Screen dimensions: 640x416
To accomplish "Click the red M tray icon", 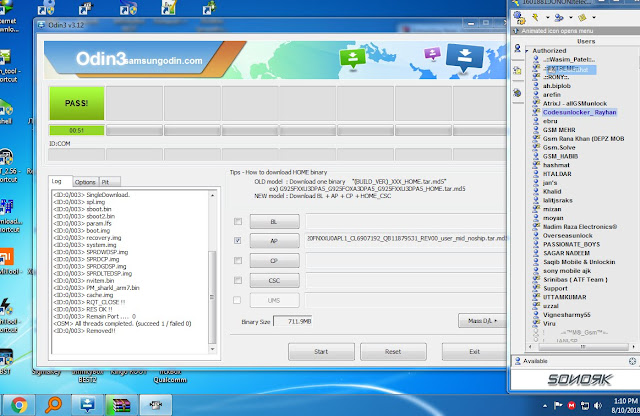I will tap(571, 405).
